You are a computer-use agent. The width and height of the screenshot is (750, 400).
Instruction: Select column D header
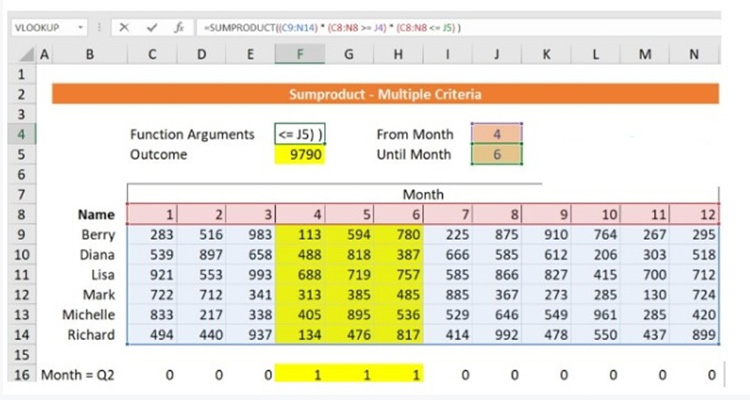pyautogui.click(x=202, y=55)
